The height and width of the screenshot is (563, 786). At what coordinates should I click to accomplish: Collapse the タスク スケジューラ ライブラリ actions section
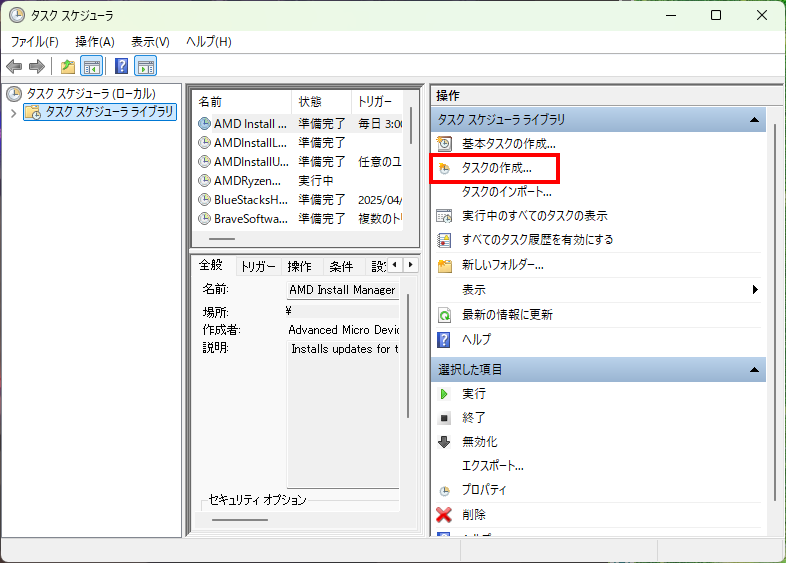pyautogui.click(x=755, y=120)
